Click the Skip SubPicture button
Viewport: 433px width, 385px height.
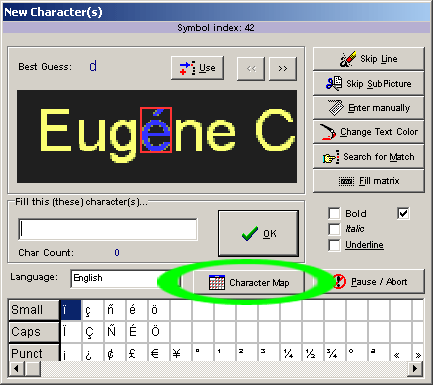point(369,84)
